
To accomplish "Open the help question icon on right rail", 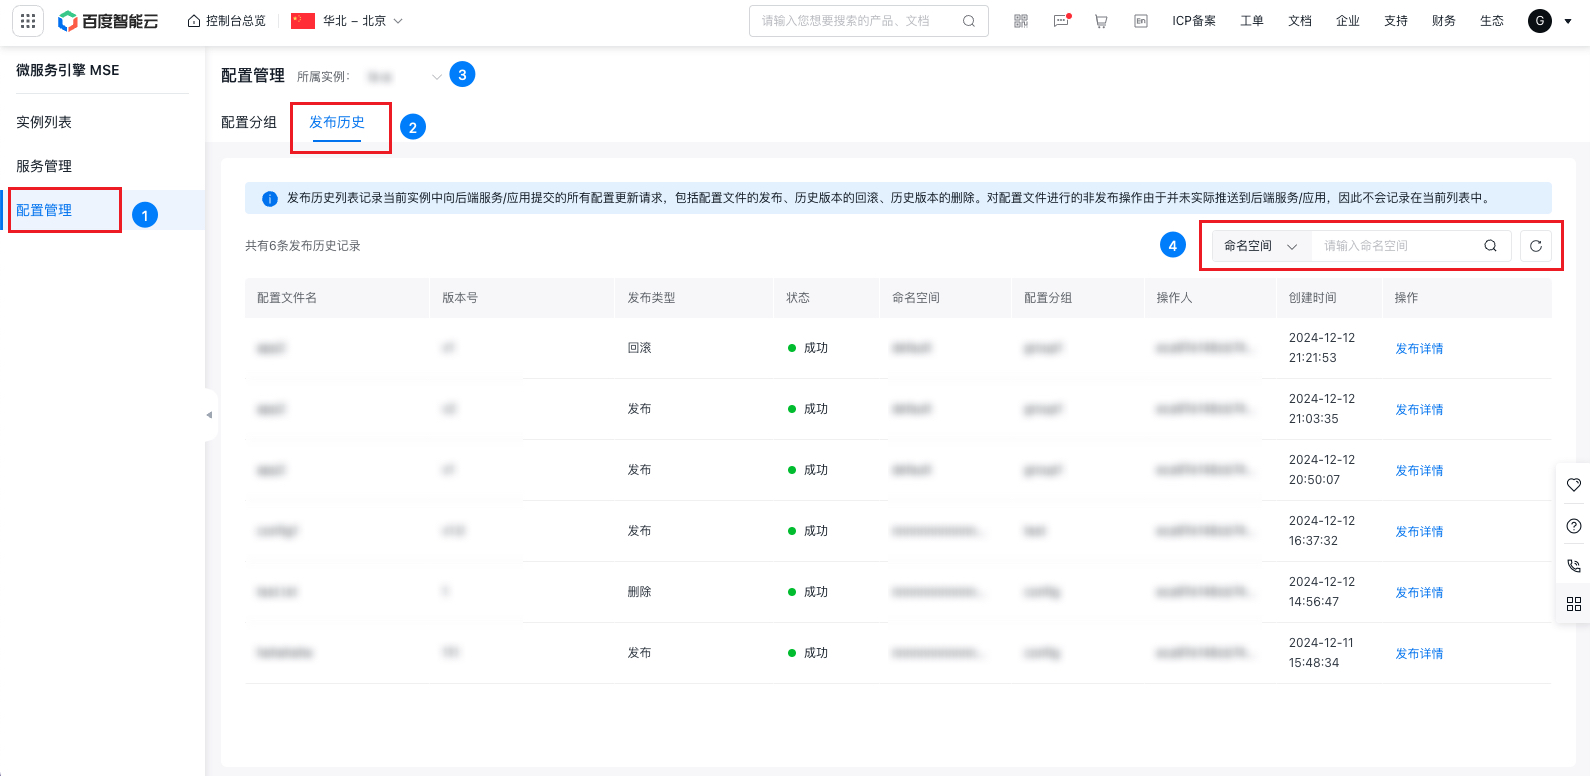I will (1574, 526).
